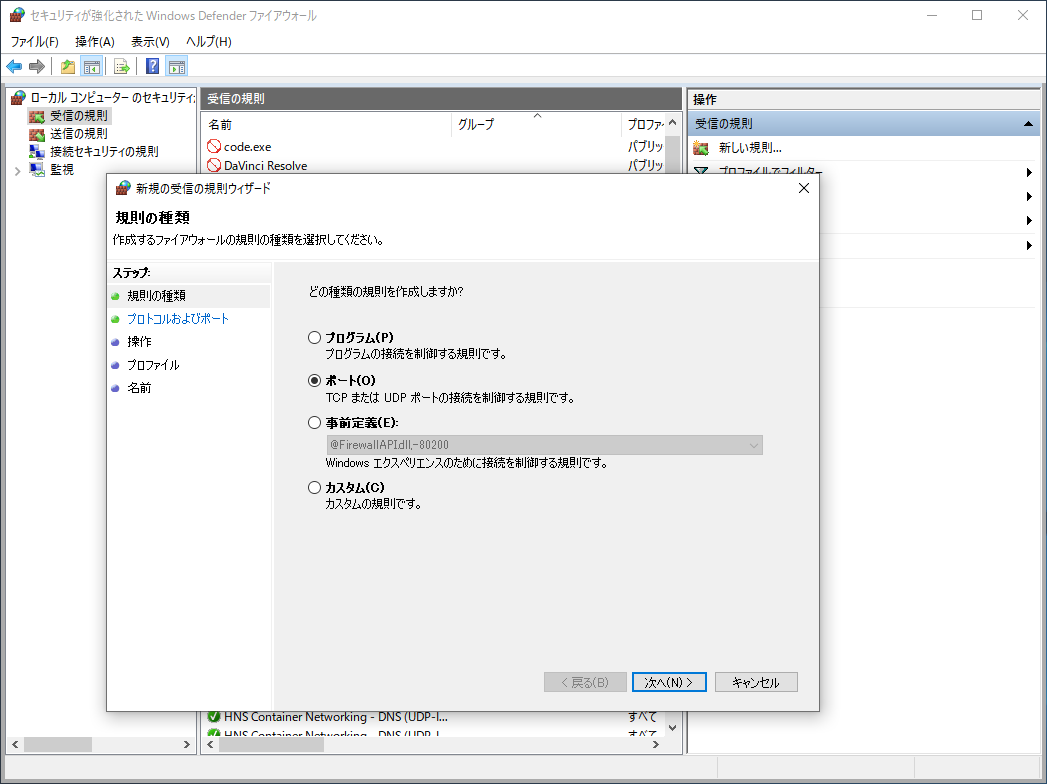Expand the 監視 tree node
The width and height of the screenshot is (1047, 784).
[x=17, y=170]
